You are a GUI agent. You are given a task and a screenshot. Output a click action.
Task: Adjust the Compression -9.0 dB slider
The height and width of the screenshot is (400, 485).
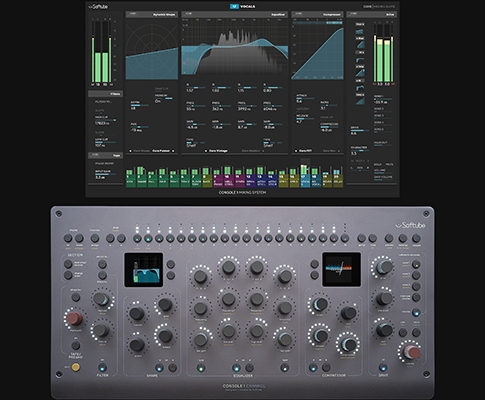(330, 127)
